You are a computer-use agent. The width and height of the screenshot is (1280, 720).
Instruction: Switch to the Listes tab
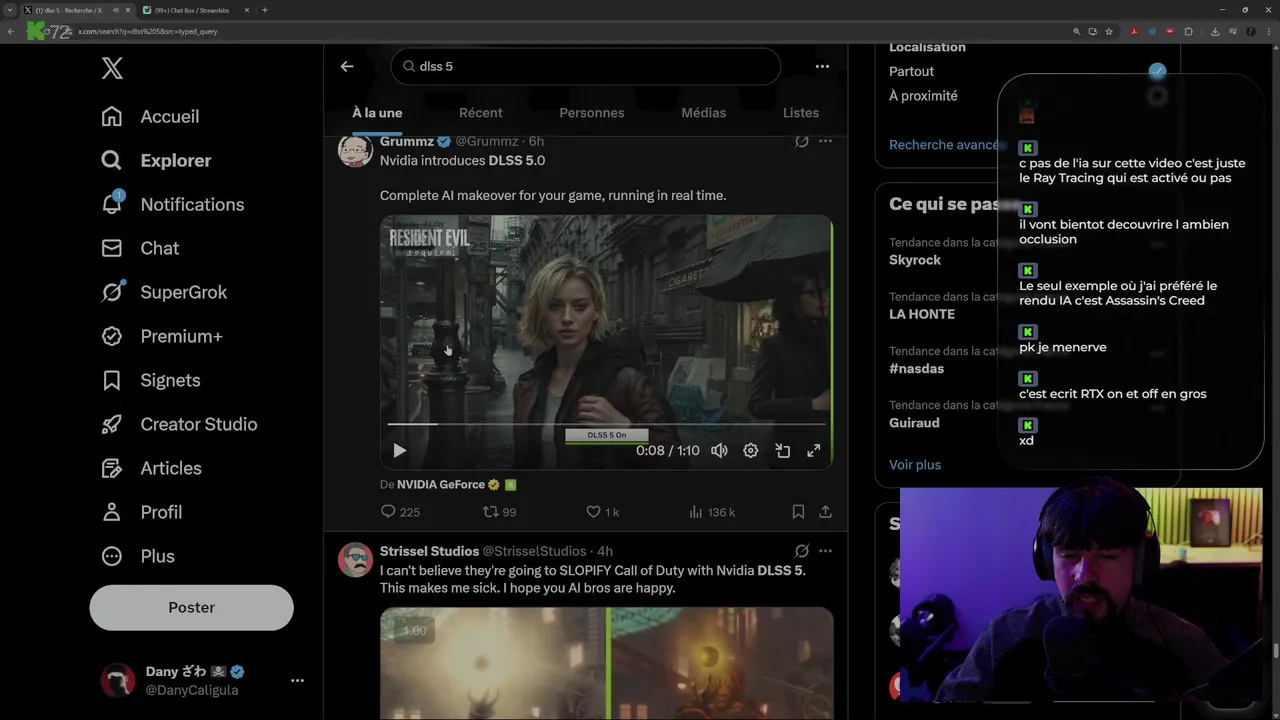pos(801,113)
